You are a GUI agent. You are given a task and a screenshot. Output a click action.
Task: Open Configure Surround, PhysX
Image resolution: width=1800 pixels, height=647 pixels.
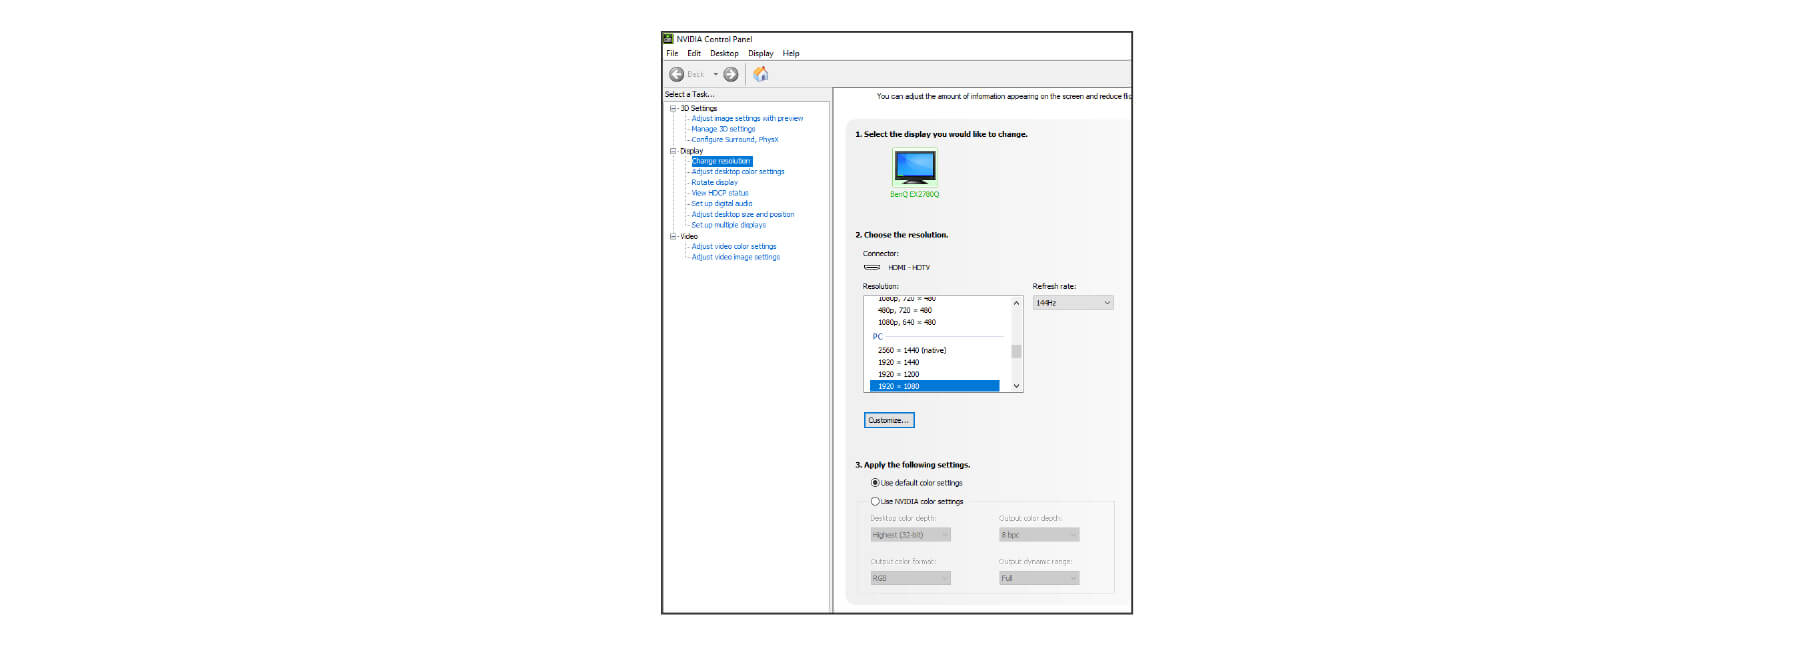[735, 139]
